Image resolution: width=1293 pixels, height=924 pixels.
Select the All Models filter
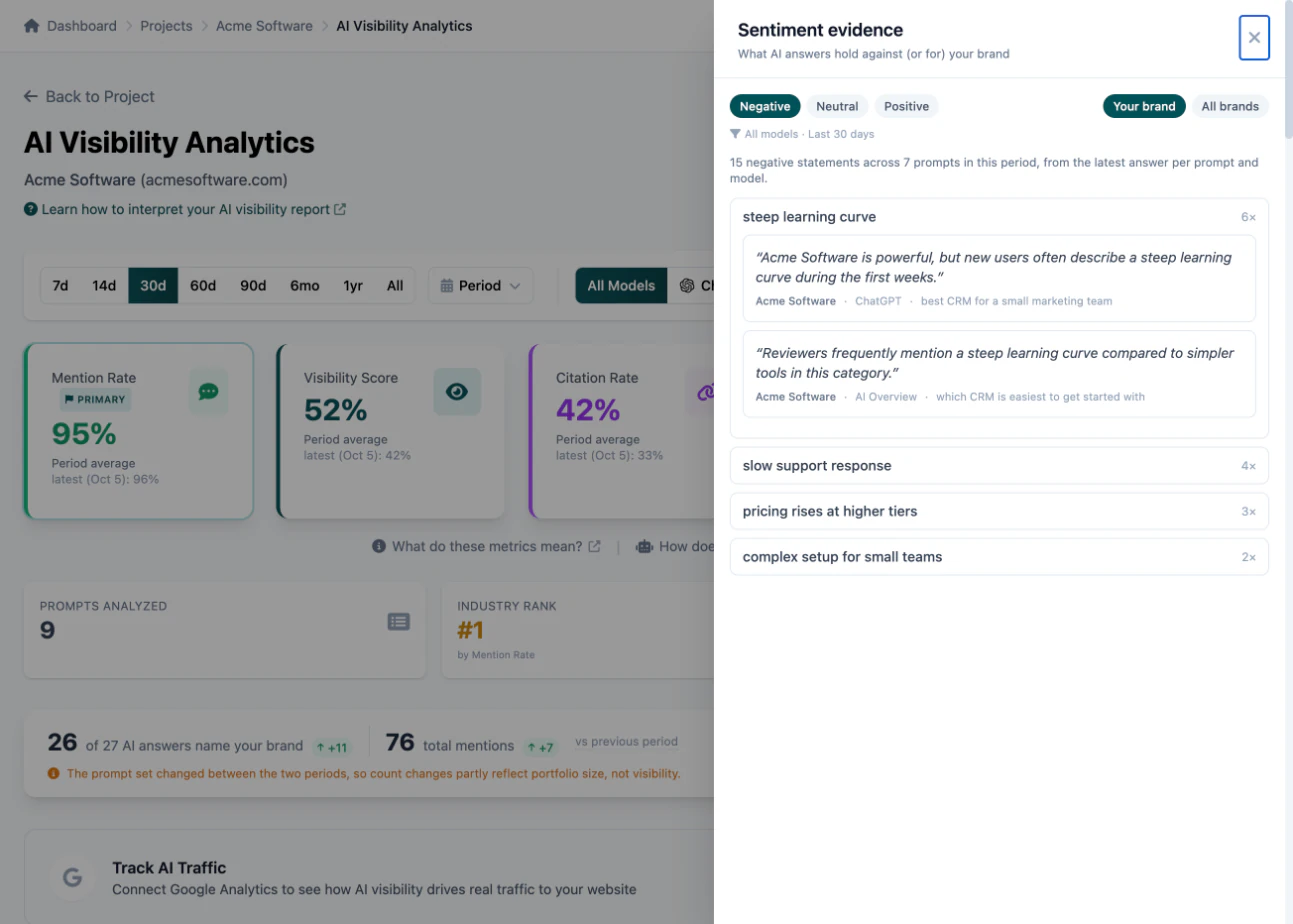[621, 286]
